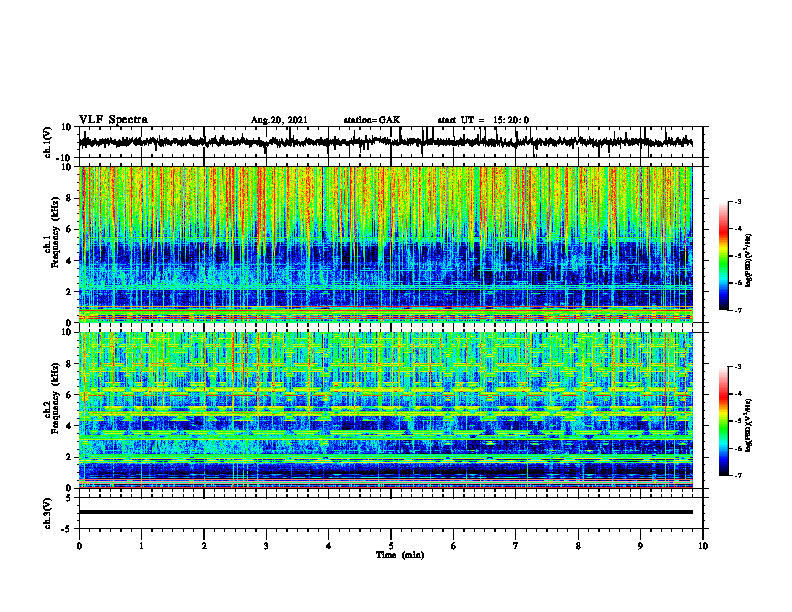The width and height of the screenshot is (792, 612).
Task: Click the "3" minute tick on time axis
Action: point(266,546)
